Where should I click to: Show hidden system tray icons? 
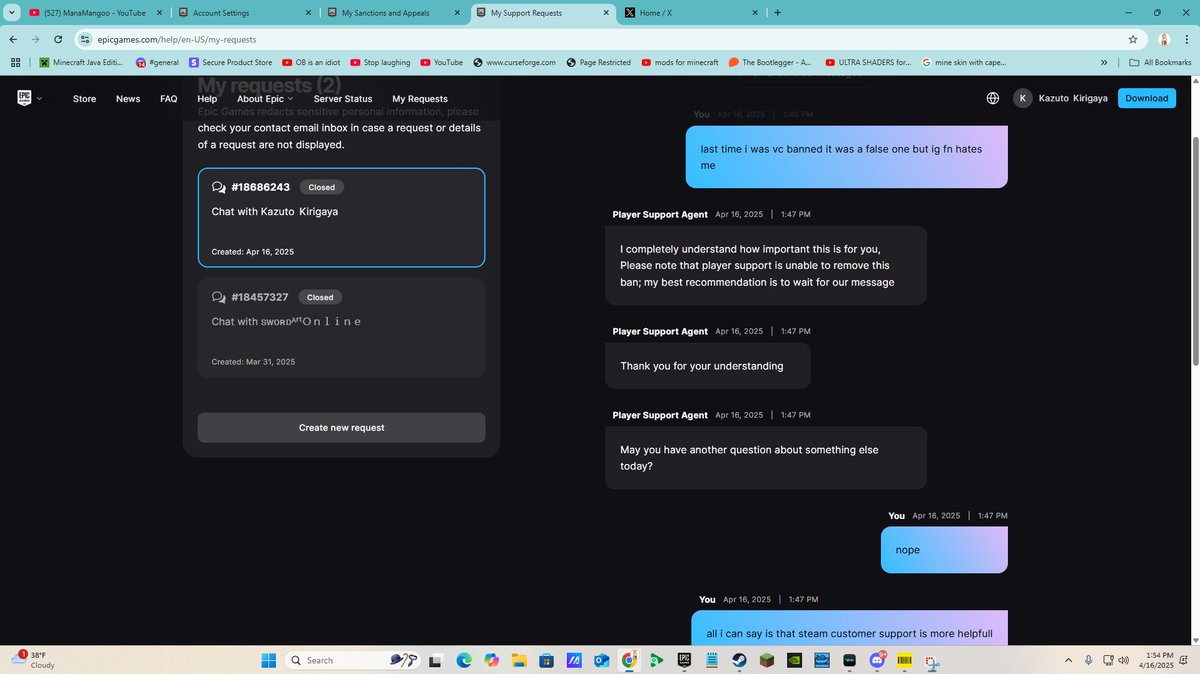[1068, 660]
